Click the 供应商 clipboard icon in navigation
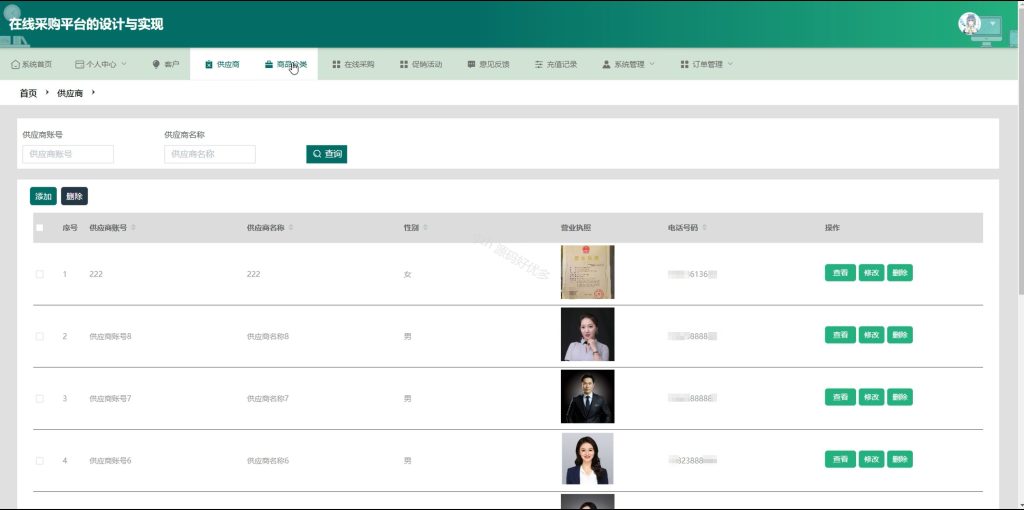Viewport: 1024px width, 510px height. [208, 65]
